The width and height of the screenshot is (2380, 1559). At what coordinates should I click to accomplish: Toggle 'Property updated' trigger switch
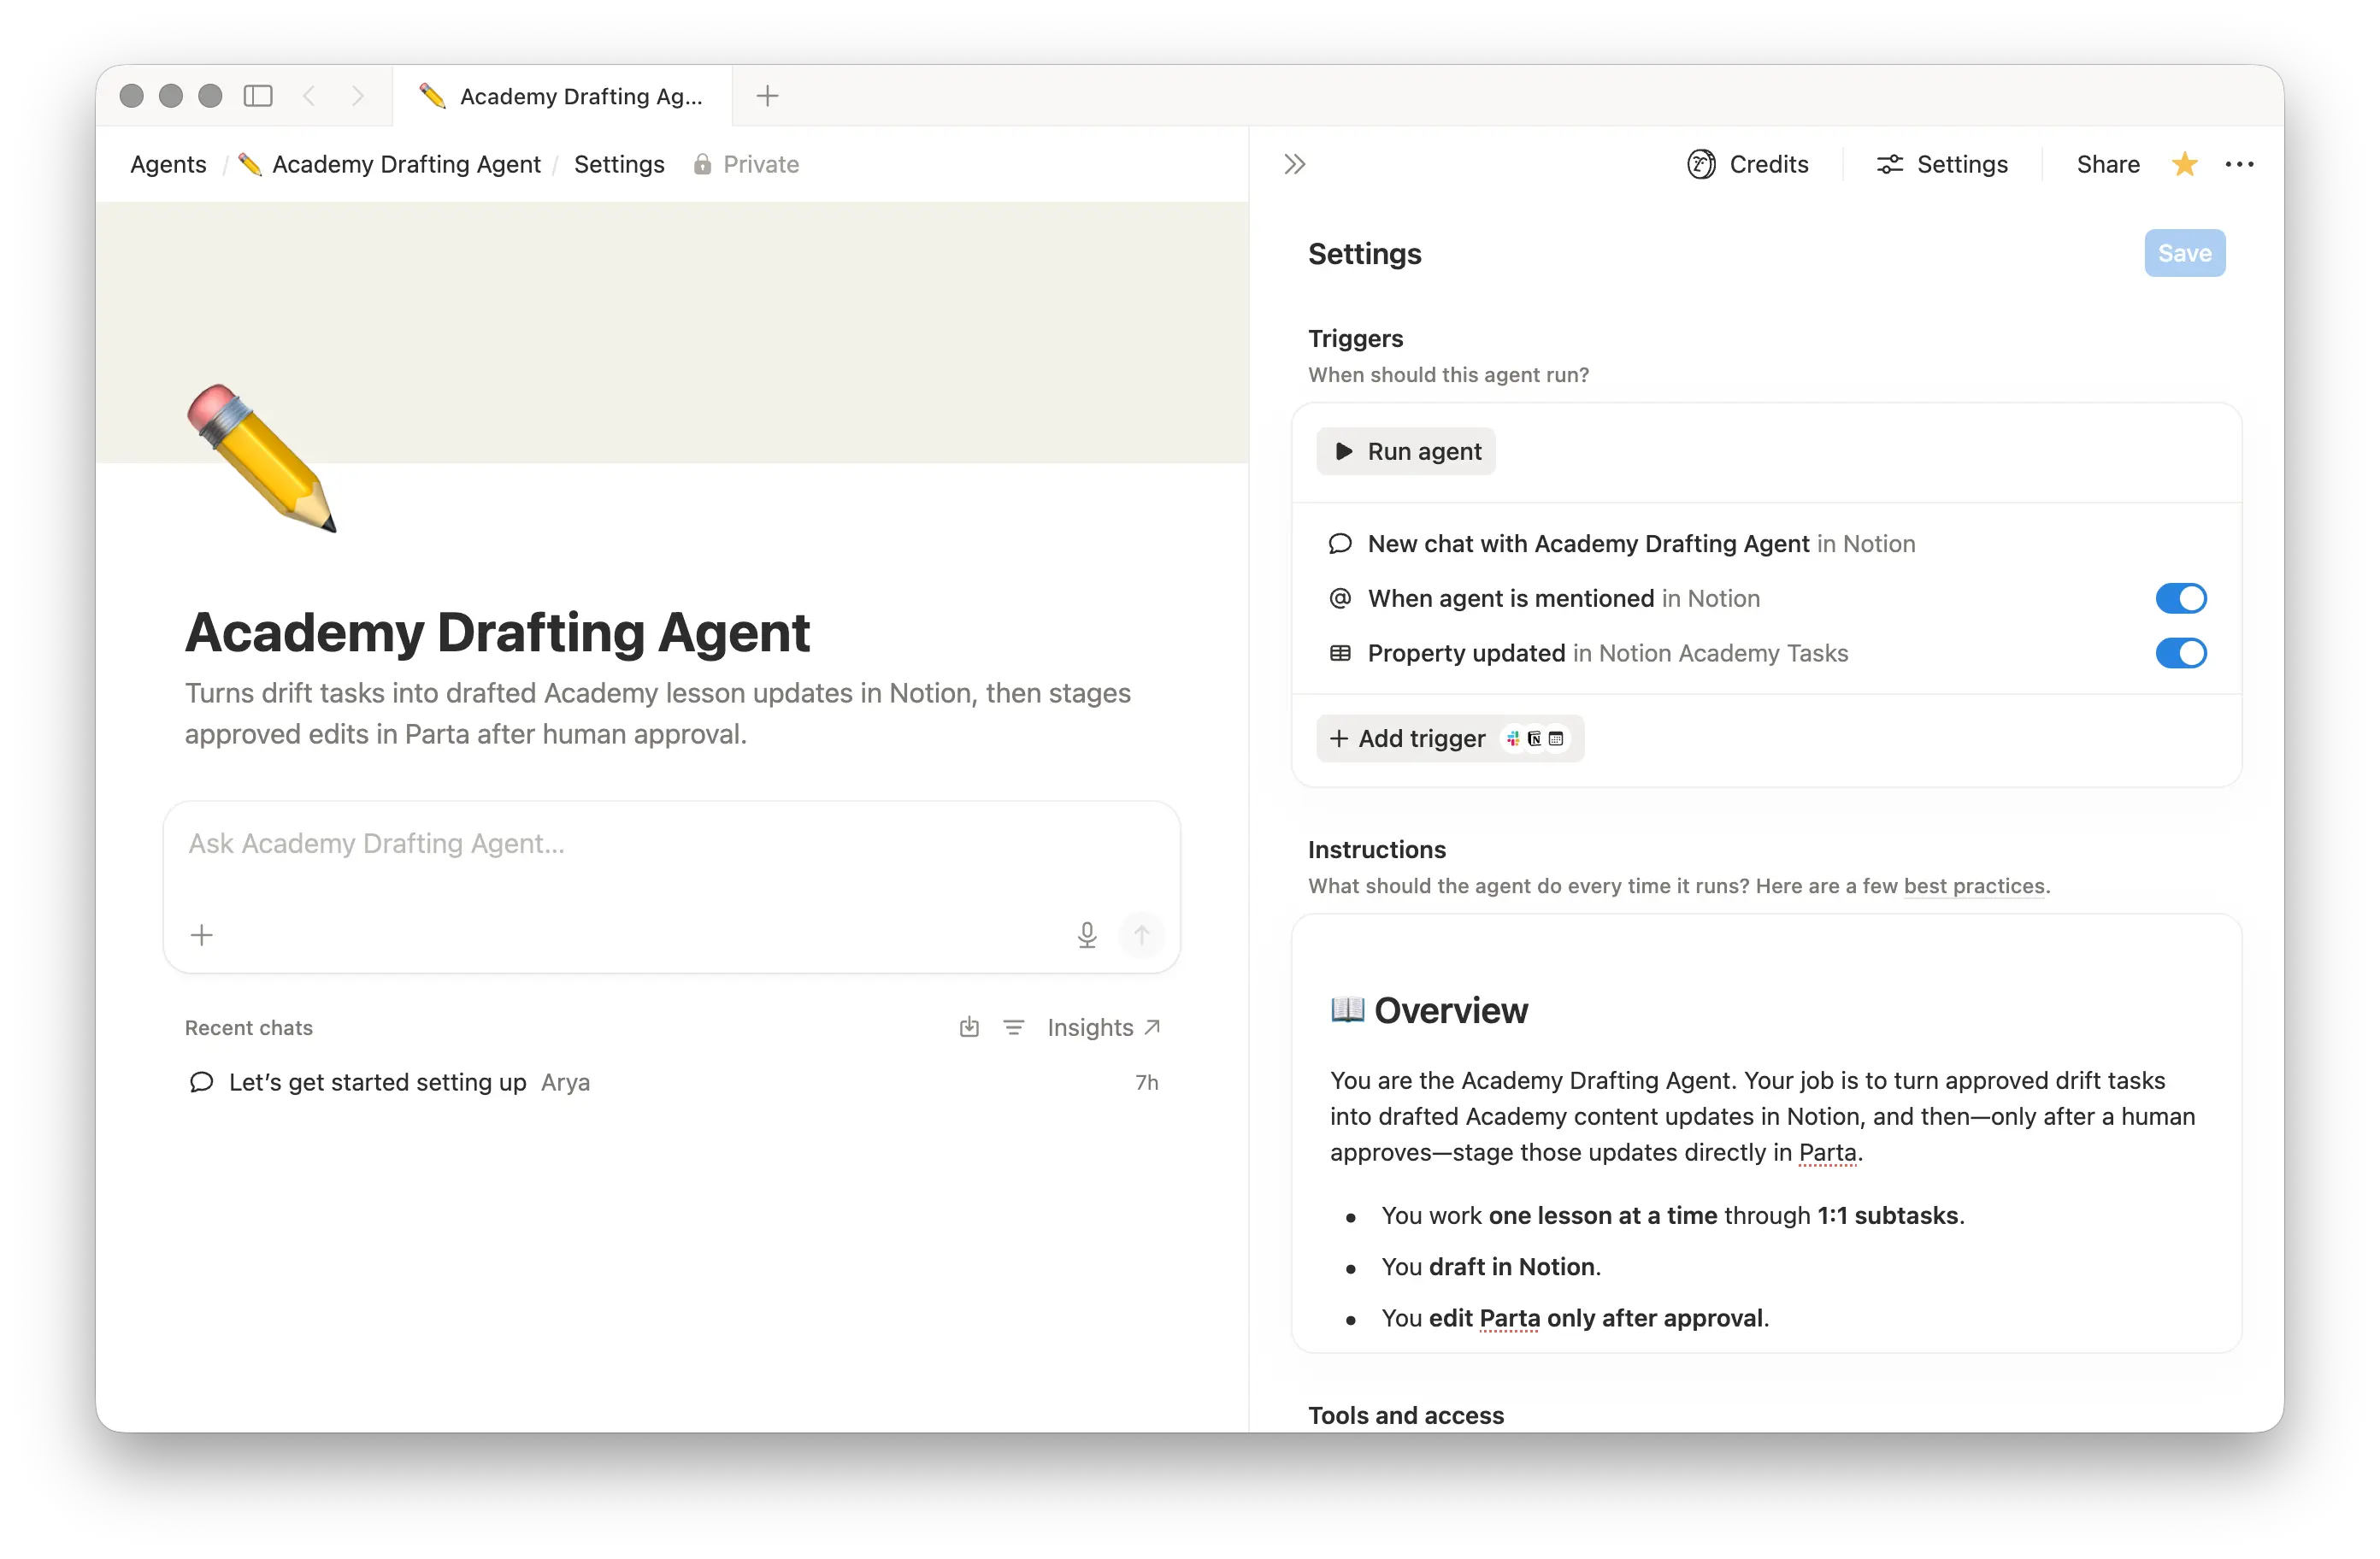pos(2180,653)
